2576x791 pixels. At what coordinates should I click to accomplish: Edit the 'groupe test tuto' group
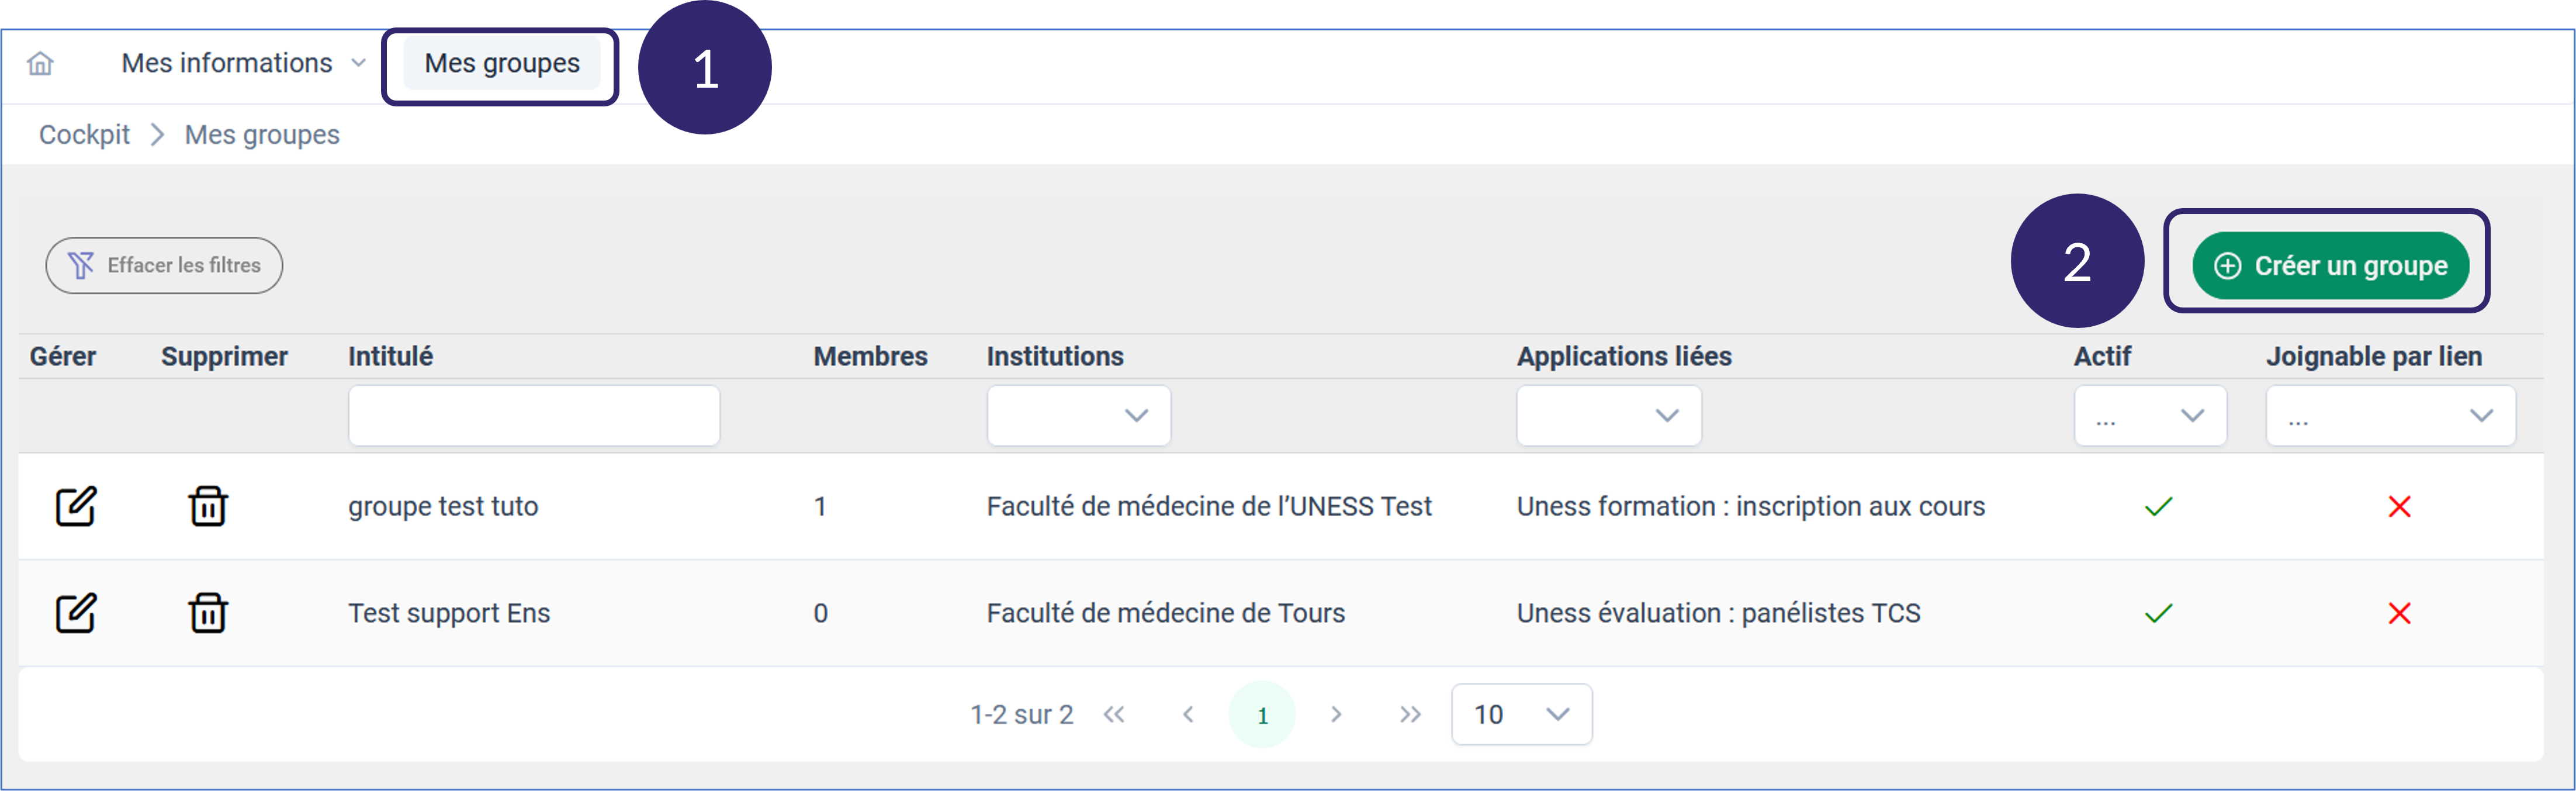[x=75, y=506]
